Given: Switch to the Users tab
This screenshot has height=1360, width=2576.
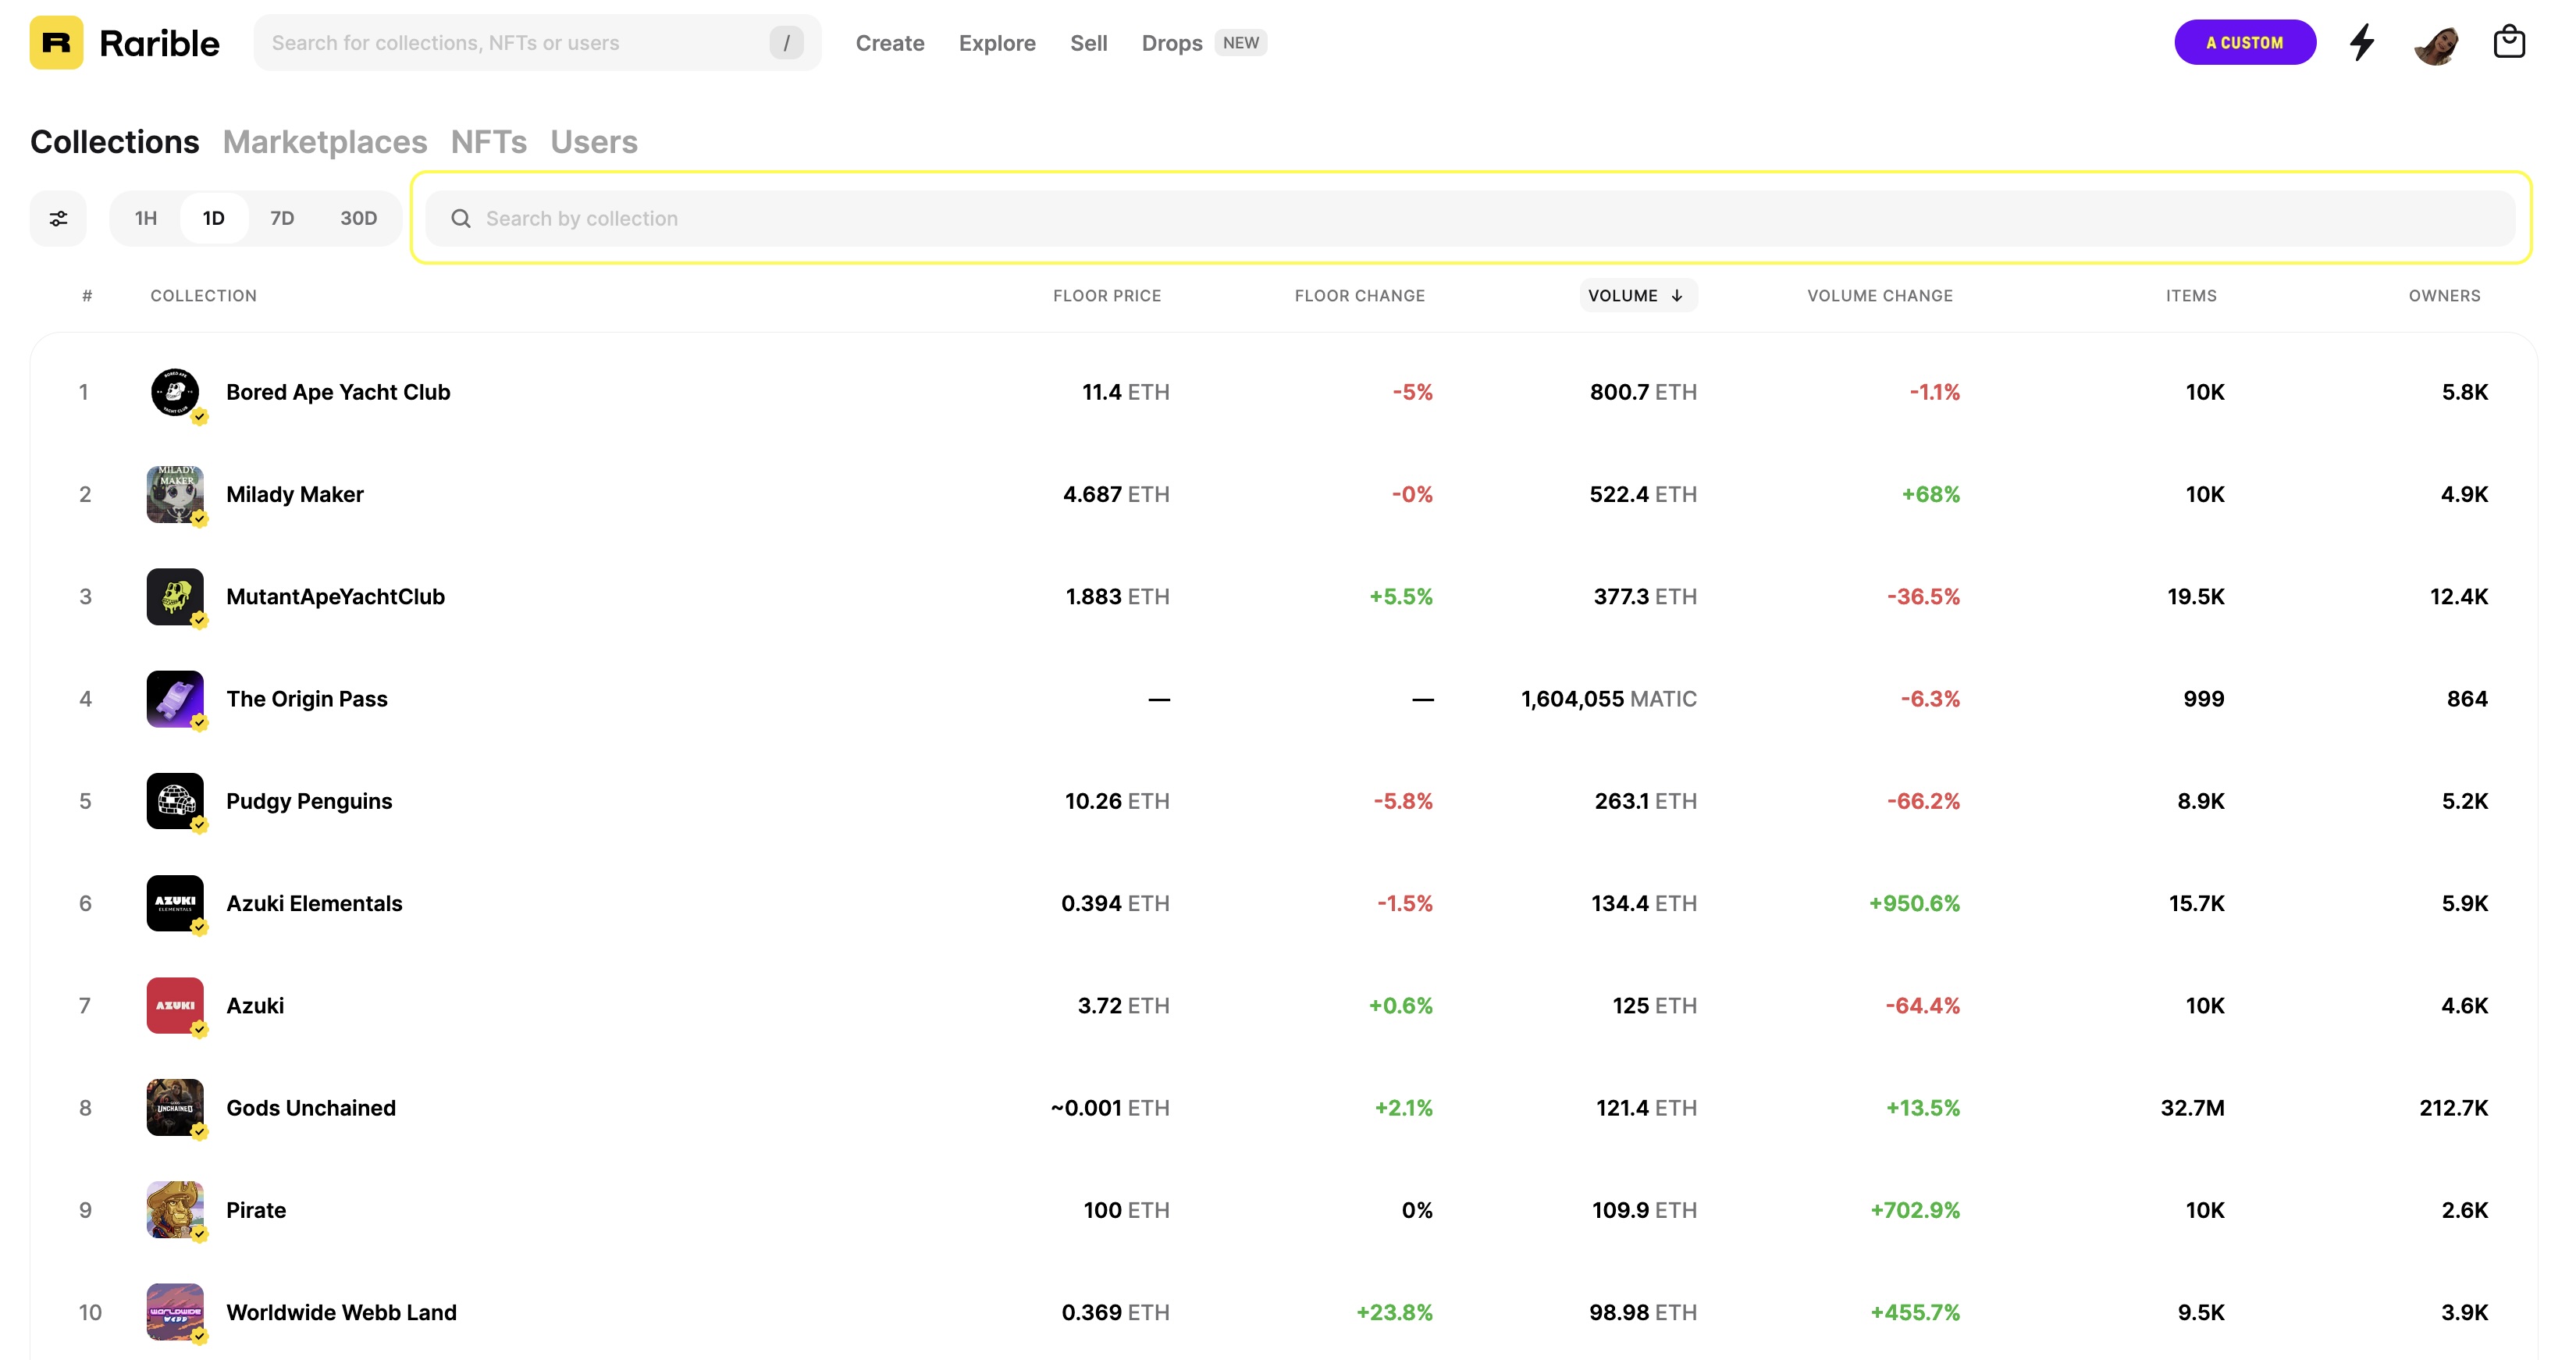Looking at the screenshot, I should (x=594, y=142).
